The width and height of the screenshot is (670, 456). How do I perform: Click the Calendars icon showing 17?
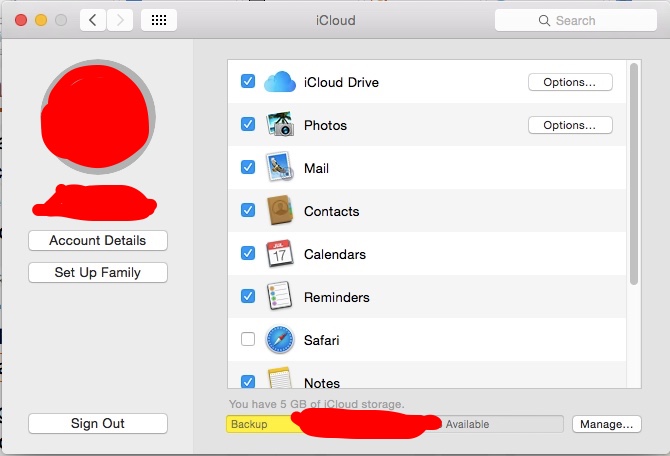pyautogui.click(x=280, y=253)
